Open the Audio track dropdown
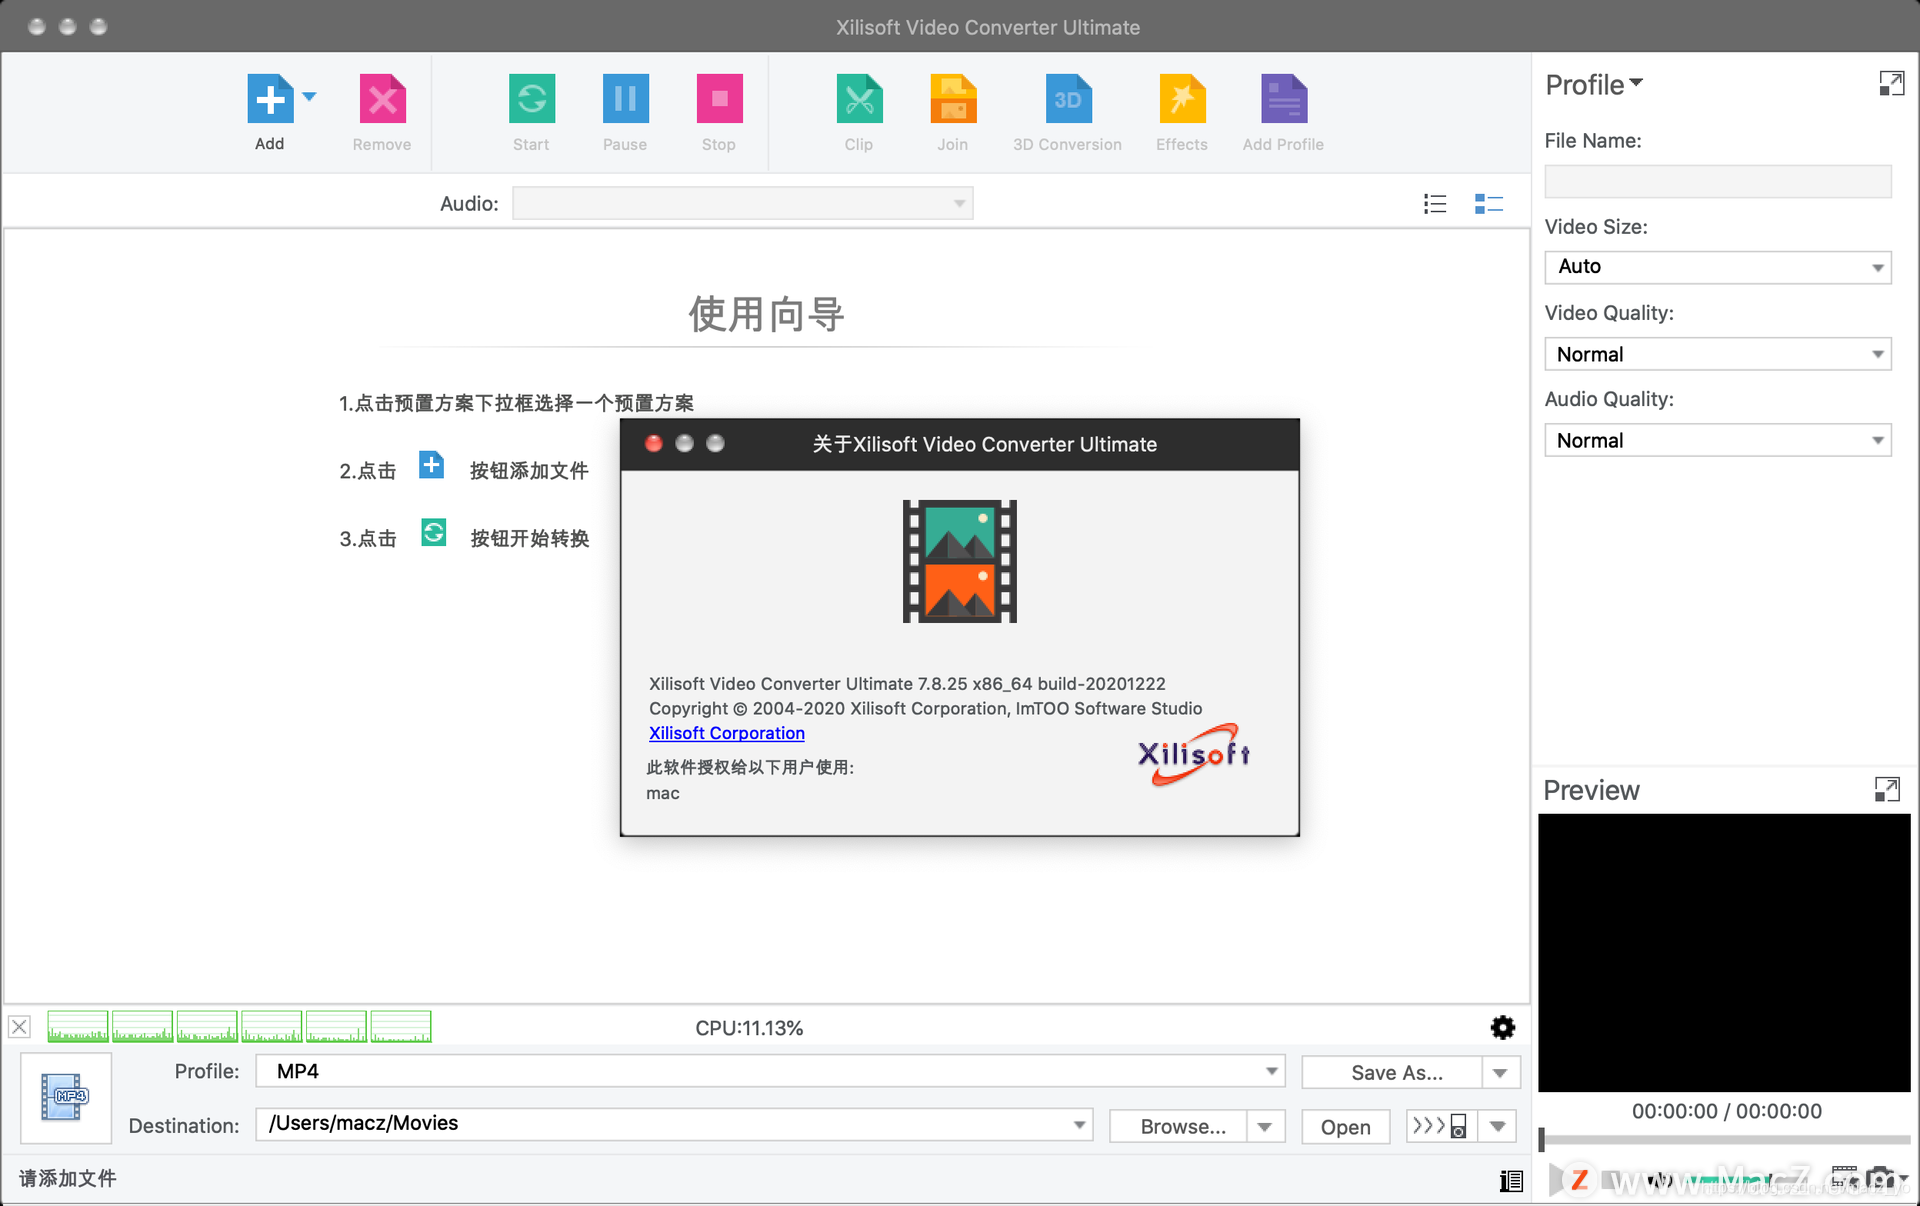1920x1206 pixels. coord(742,203)
